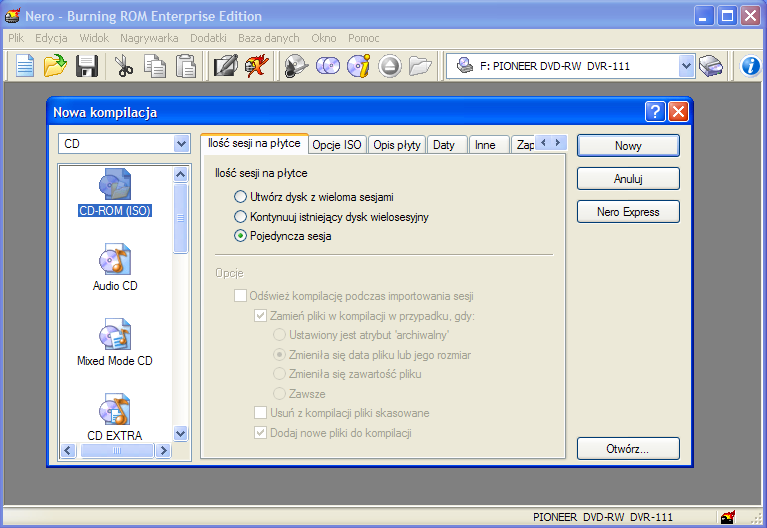
Task: Open the Dodatki menu
Action: pyautogui.click(x=208, y=38)
